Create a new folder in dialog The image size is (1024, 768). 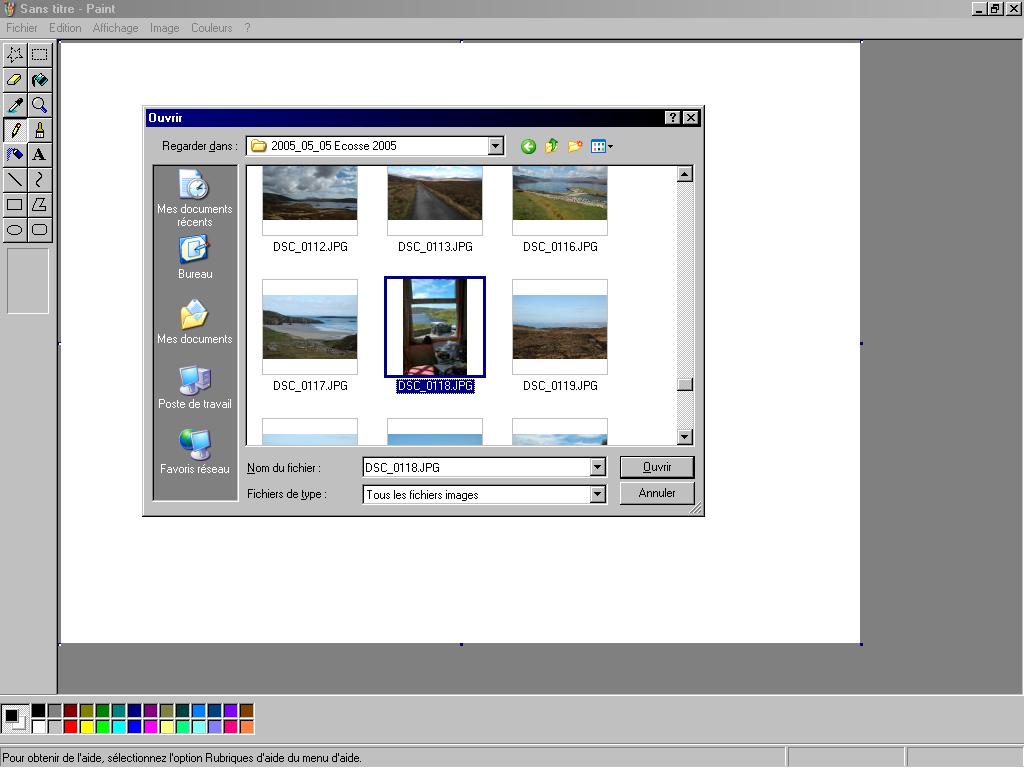(x=575, y=146)
